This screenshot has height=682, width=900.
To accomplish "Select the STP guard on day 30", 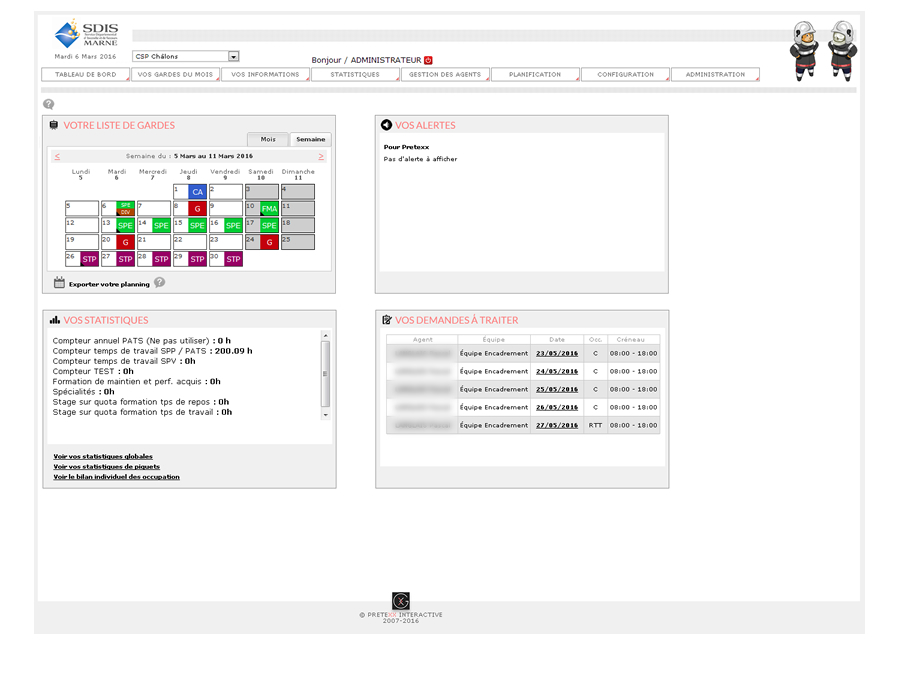I will [x=233, y=259].
